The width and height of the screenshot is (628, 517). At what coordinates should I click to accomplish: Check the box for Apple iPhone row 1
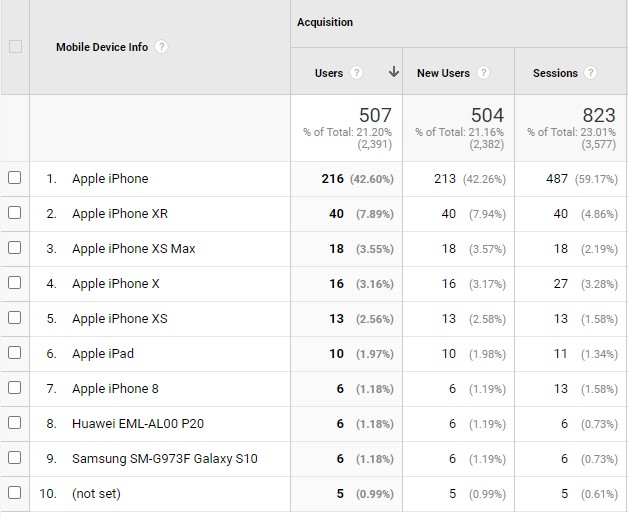15,177
